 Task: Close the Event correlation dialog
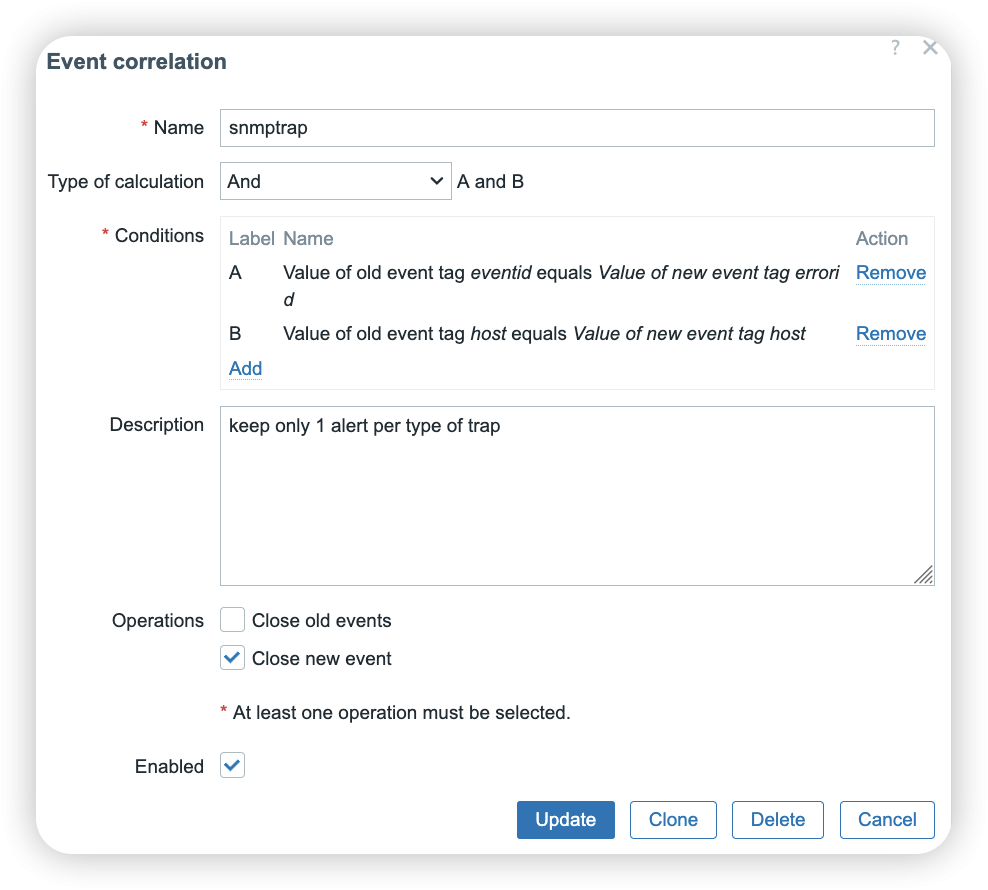pos(930,48)
